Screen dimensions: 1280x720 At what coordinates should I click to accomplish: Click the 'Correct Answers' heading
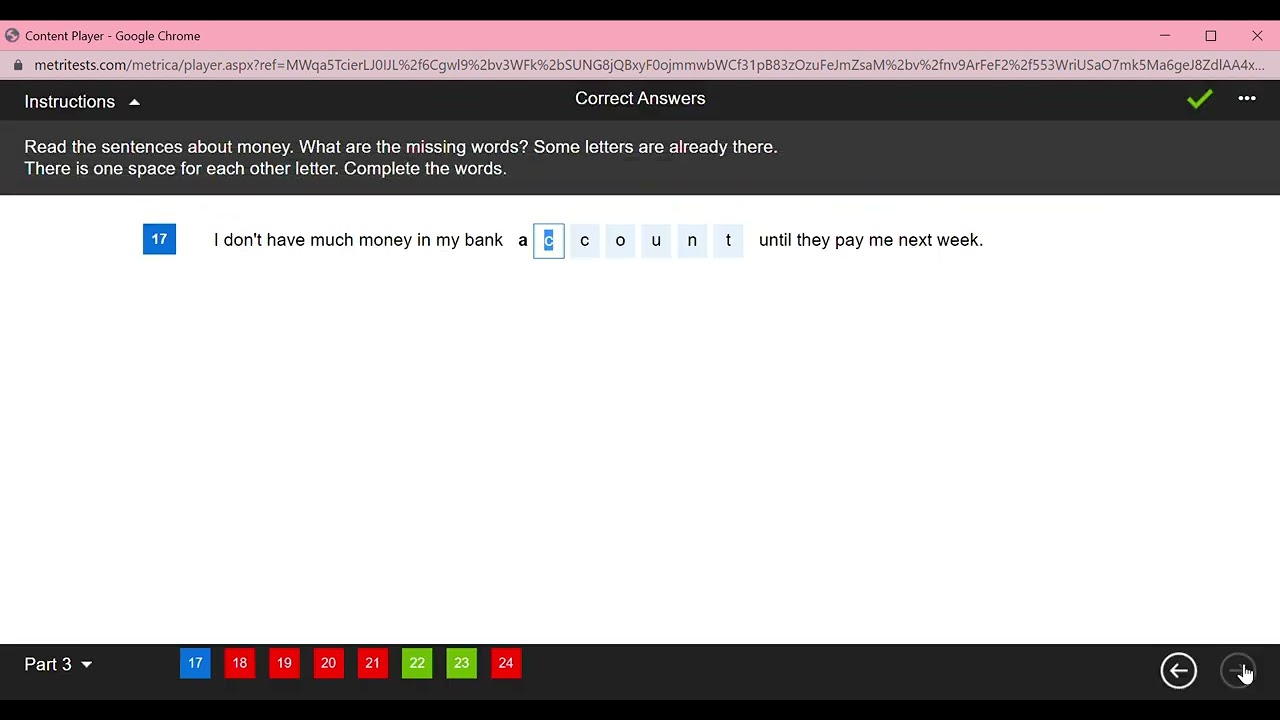(640, 98)
